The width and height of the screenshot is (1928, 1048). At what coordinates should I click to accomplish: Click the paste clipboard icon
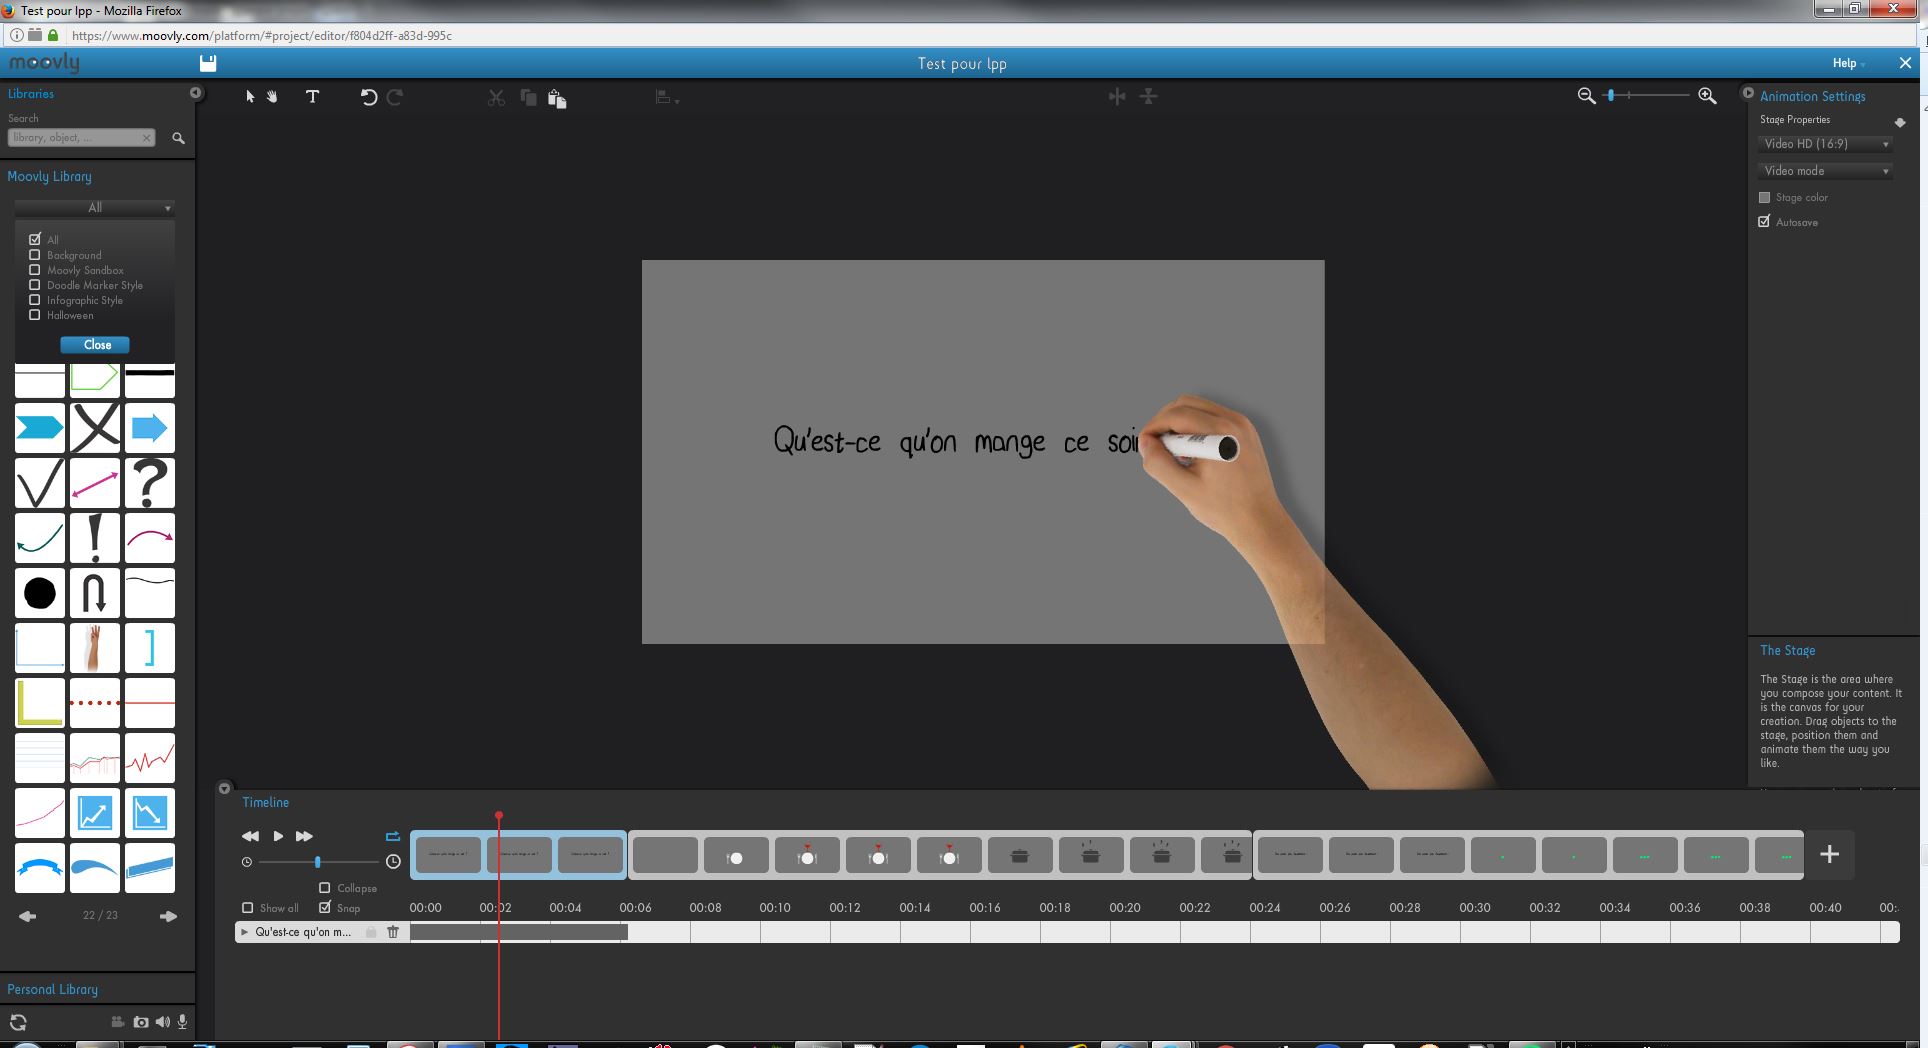pyautogui.click(x=557, y=98)
